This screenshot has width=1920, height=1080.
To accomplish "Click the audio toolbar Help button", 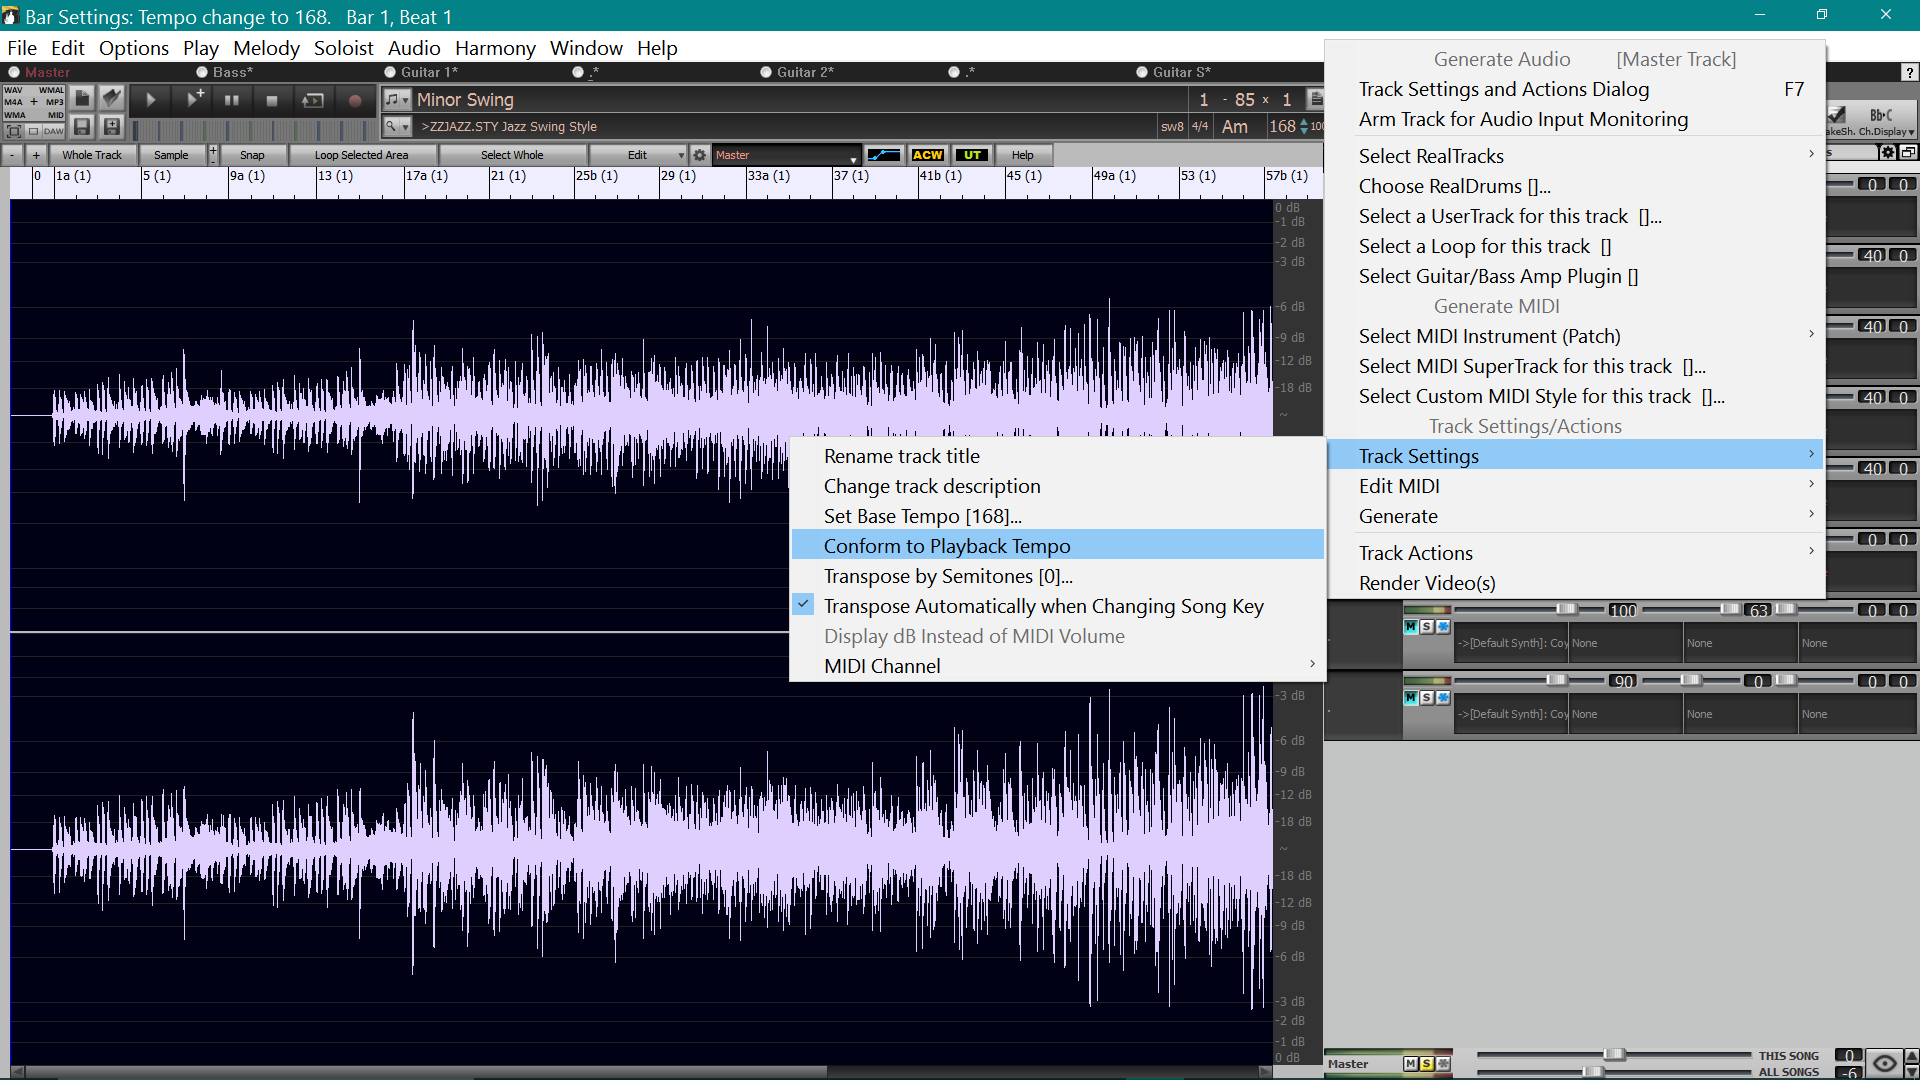I will [1022, 155].
